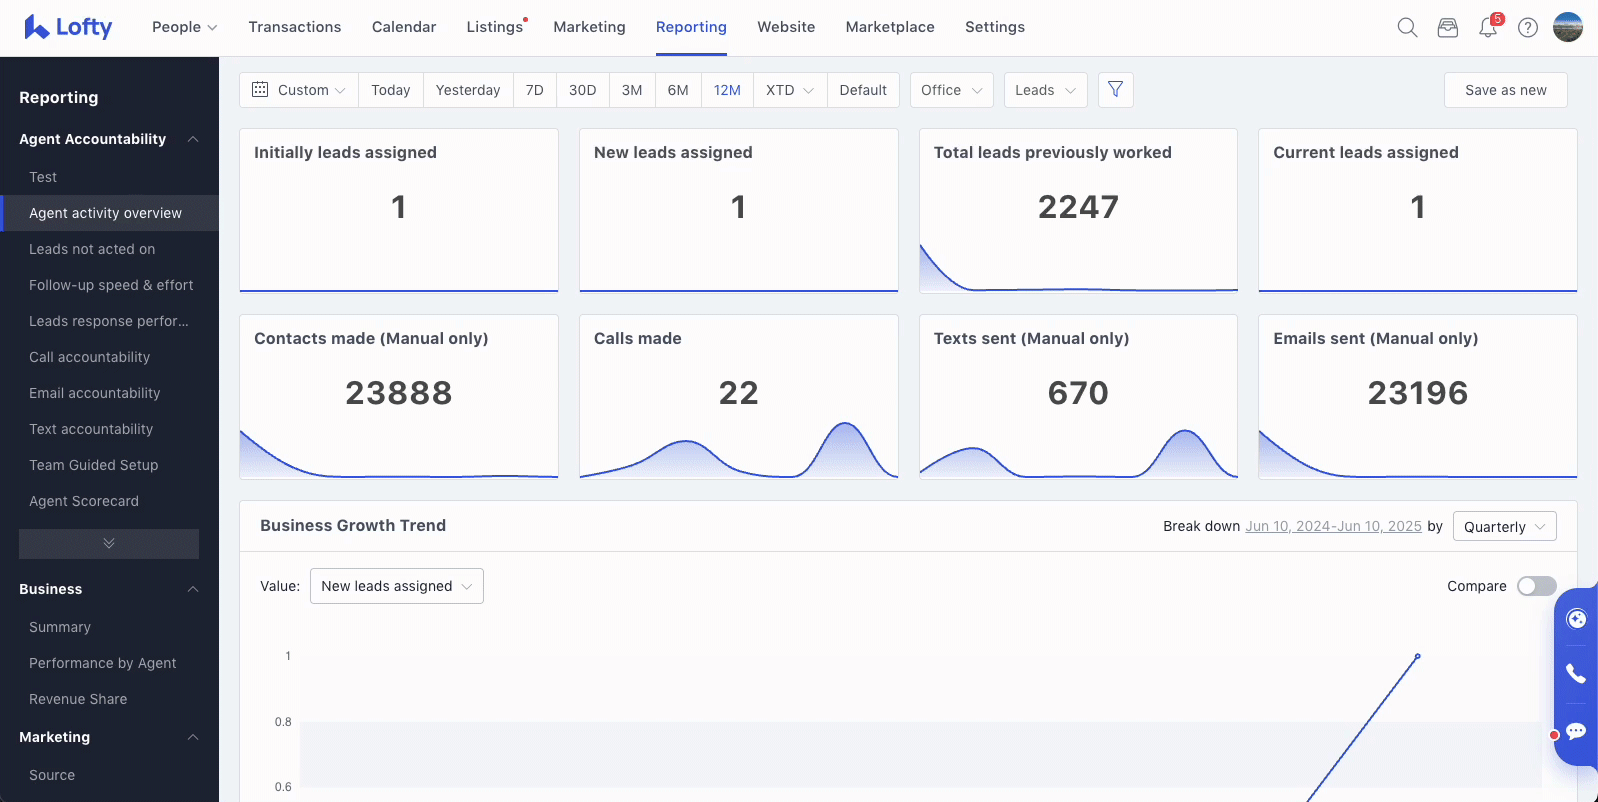Viewport: 1598px width, 802px height.
Task: Select the 12M range
Action: click(727, 90)
